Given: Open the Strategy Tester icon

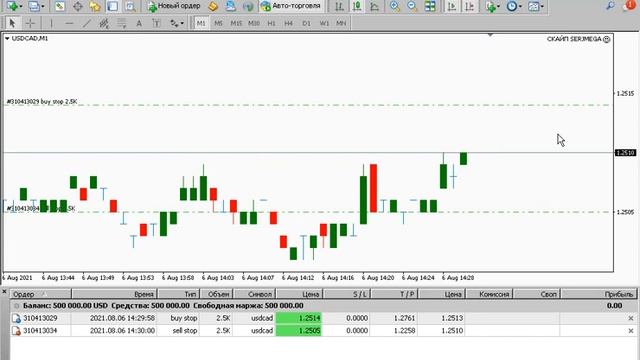Looking at the screenshot, I should [x=130, y=6].
